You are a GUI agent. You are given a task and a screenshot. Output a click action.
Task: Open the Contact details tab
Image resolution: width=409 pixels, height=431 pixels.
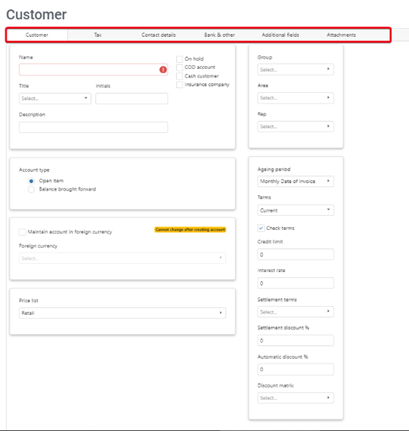pyautogui.click(x=158, y=35)
